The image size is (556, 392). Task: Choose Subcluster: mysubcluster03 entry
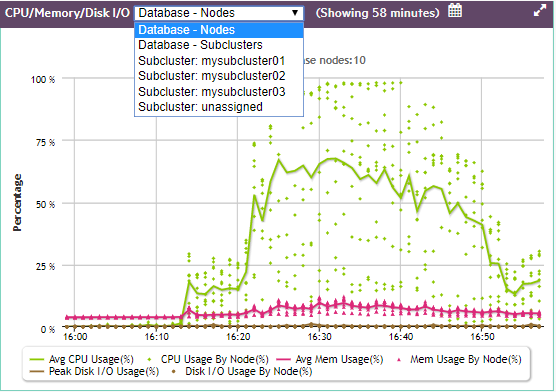[x=219, y=92]
